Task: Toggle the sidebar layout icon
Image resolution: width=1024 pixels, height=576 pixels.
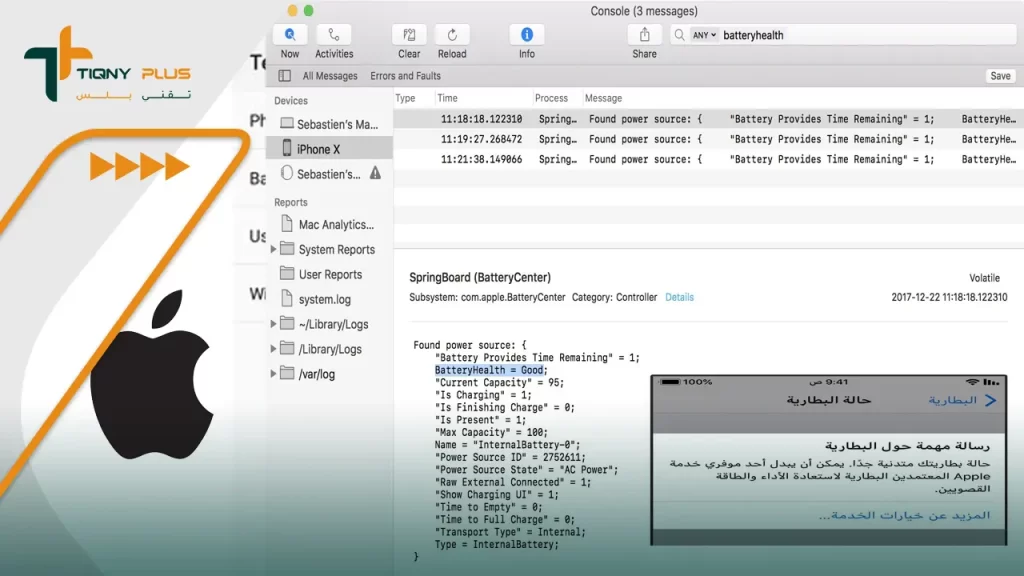Action: [x=285, y=76]
